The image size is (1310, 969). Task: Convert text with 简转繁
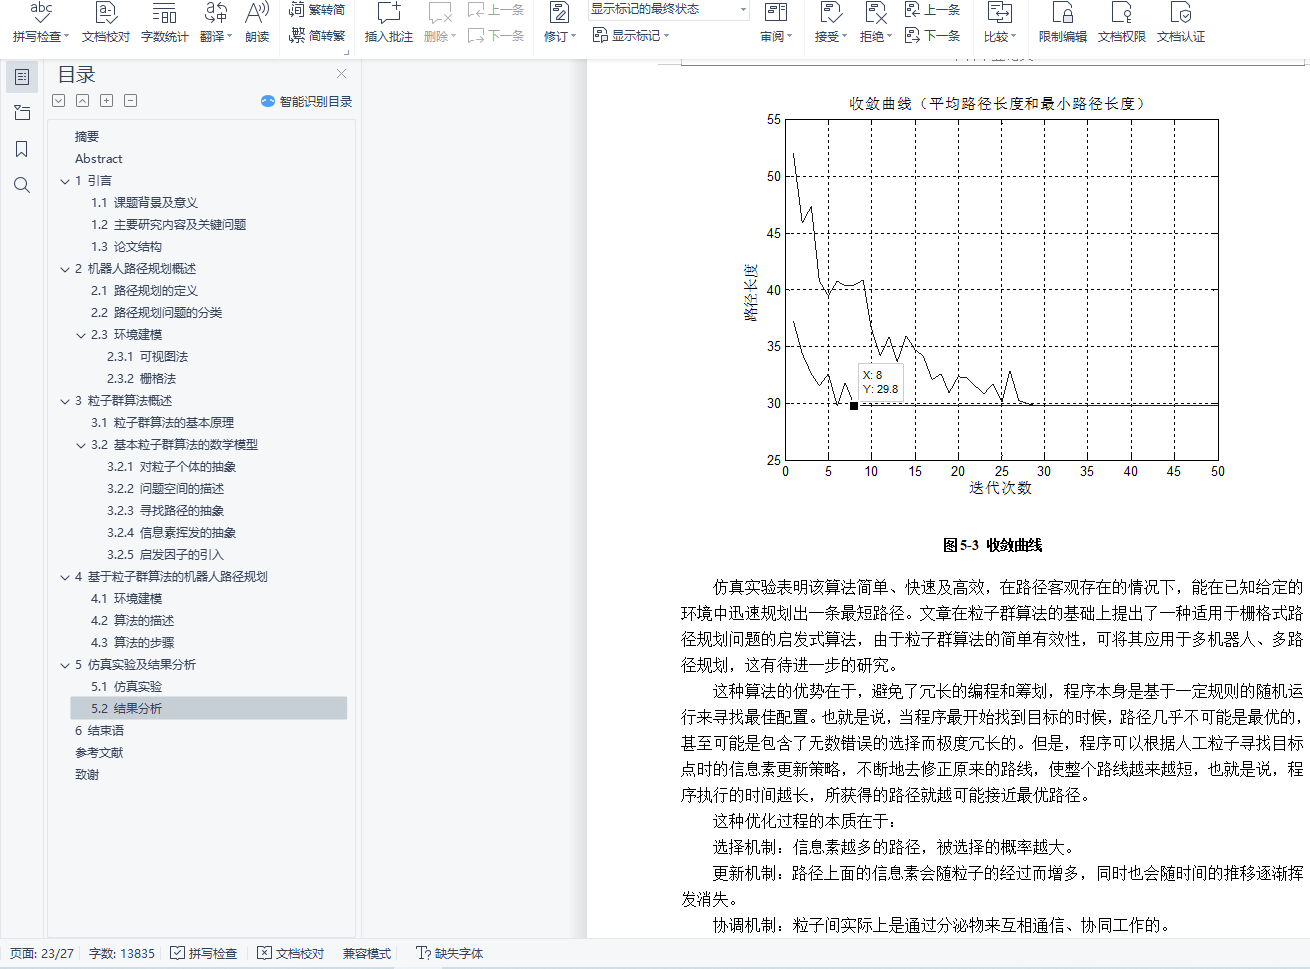coord(317,35)
